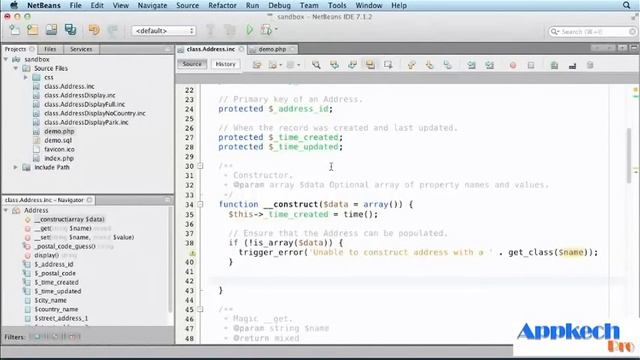Open the Source menu

coord(187,5)
